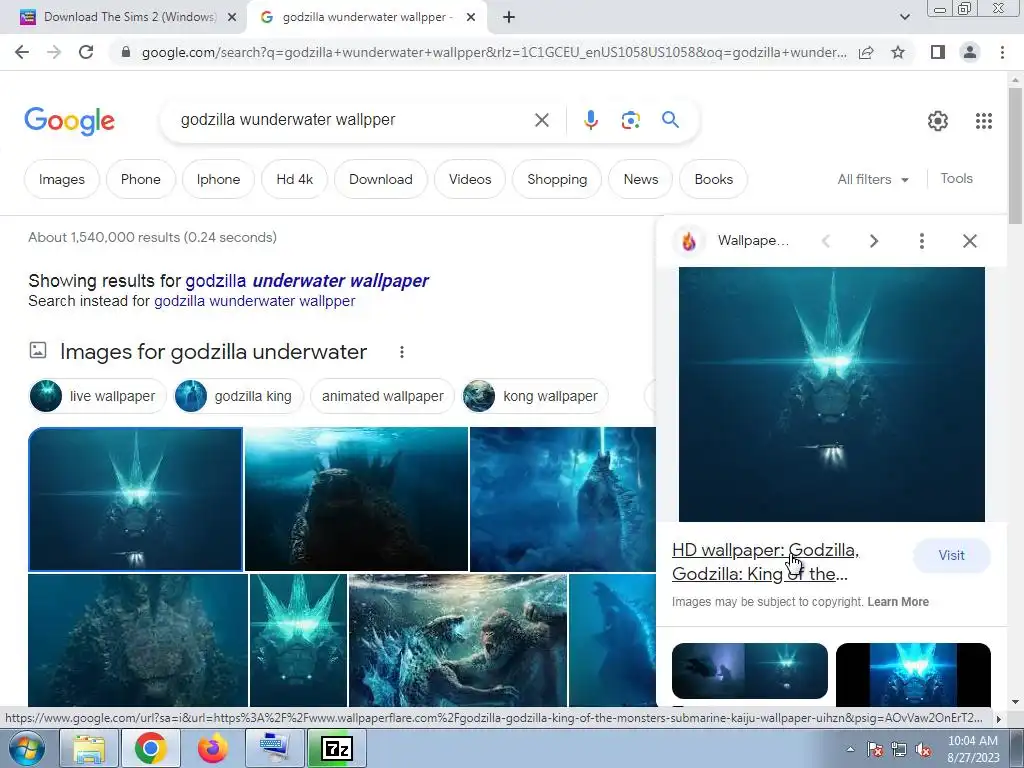The image size is (1024, 768).
Task: Go to Google homepage via logo
Action: [69, 121]
